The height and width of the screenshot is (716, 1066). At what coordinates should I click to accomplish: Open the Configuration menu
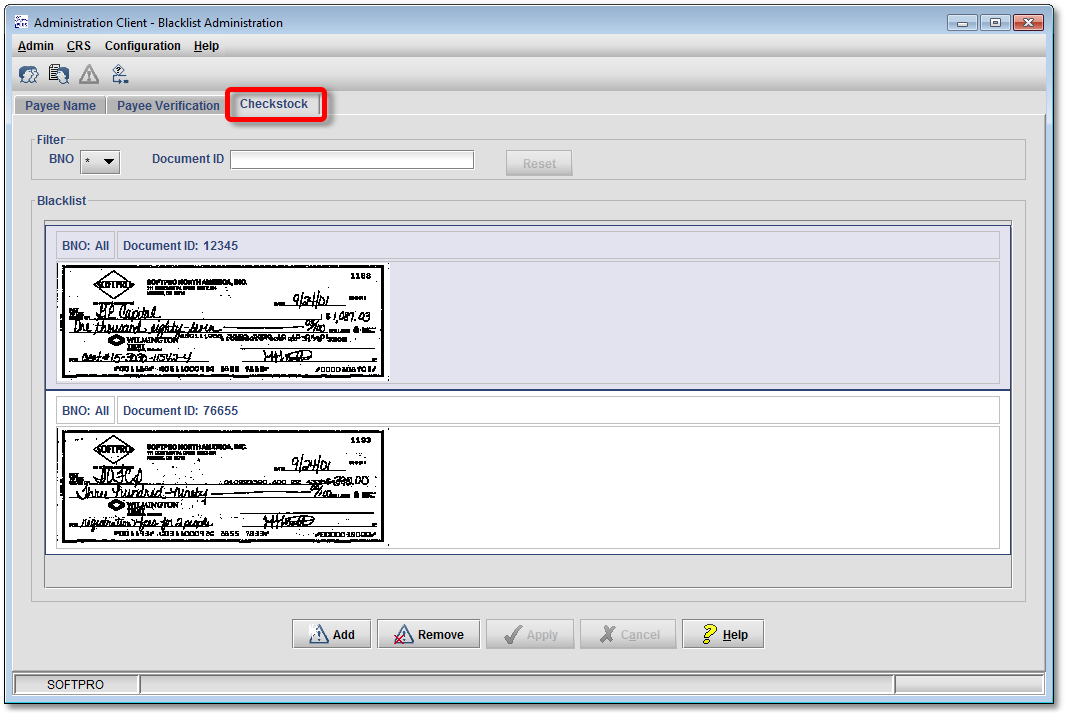coord(143,46)
